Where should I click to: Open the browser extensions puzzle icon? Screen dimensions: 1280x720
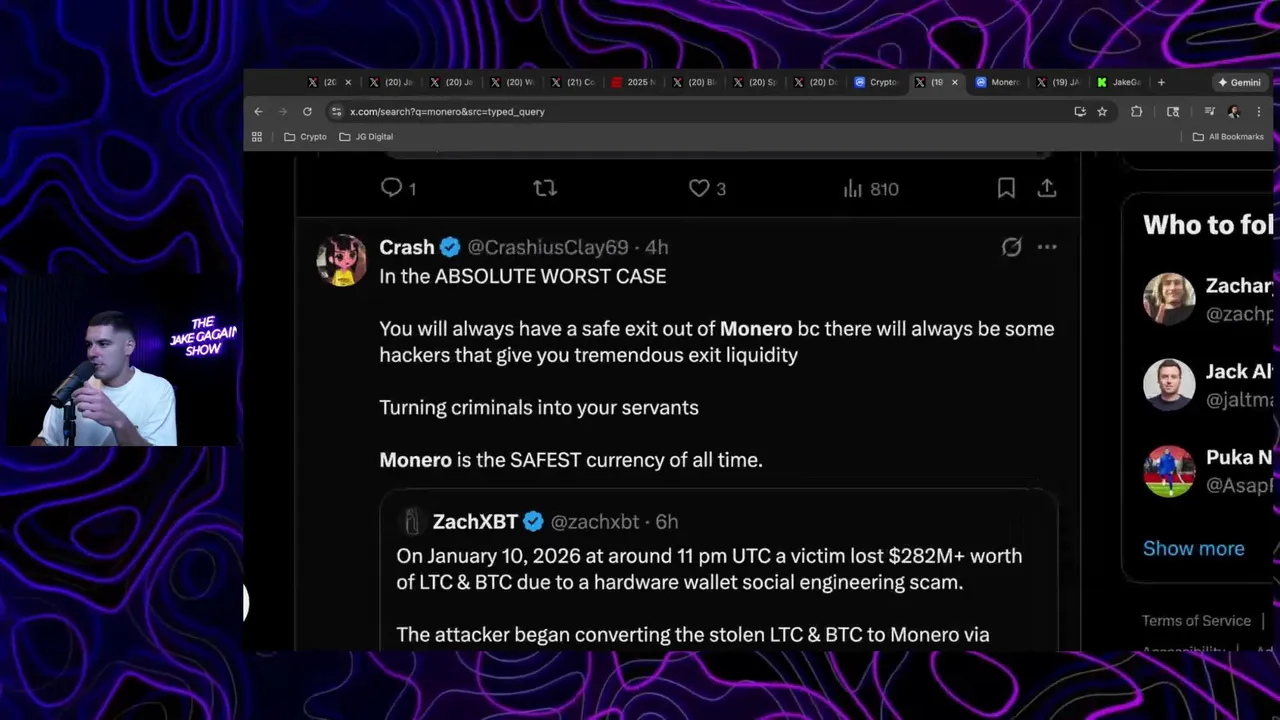[1136, 112]
